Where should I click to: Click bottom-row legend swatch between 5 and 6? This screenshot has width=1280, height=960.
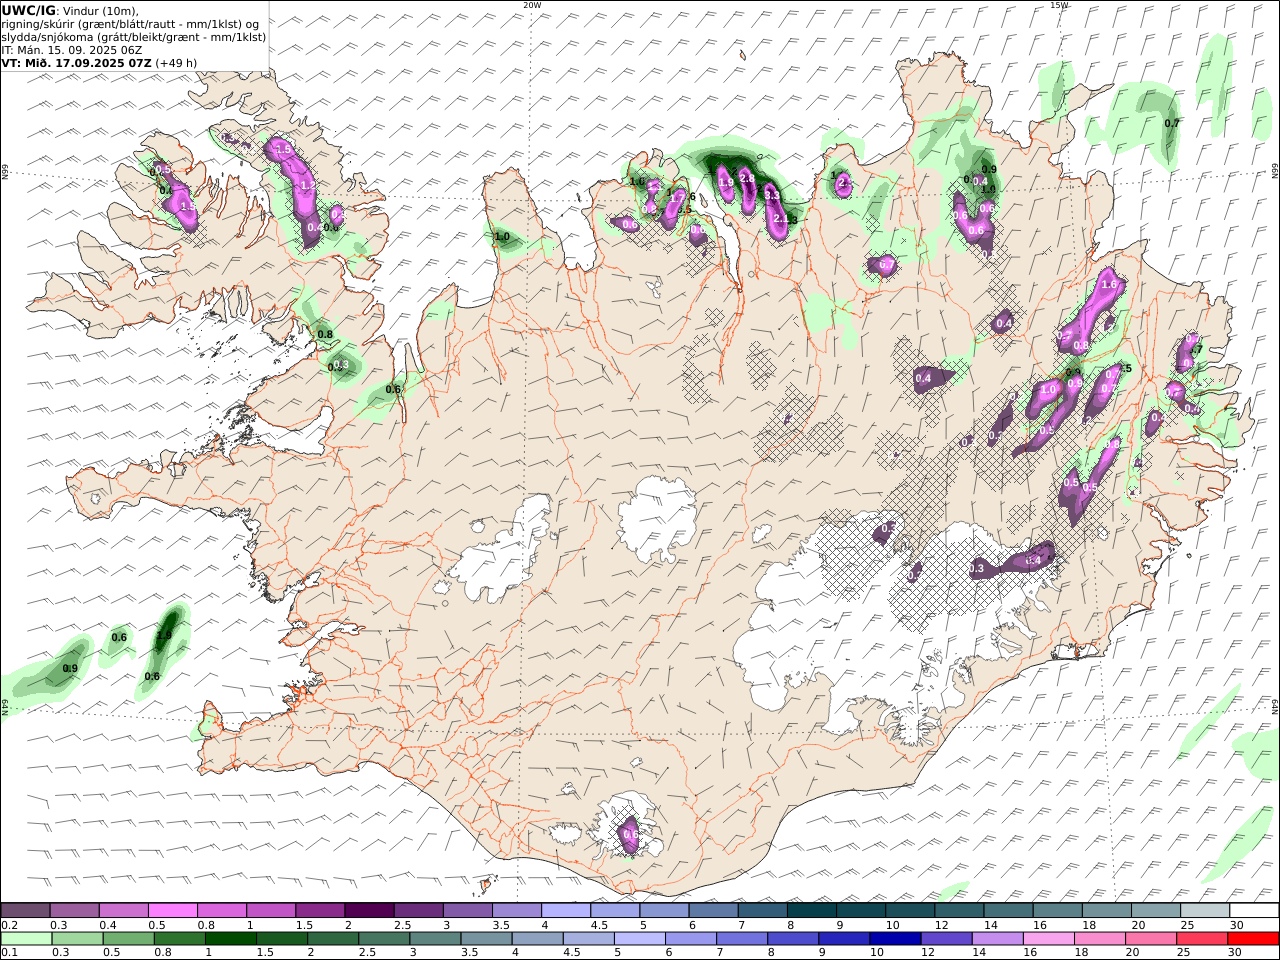tap(640, 939)
